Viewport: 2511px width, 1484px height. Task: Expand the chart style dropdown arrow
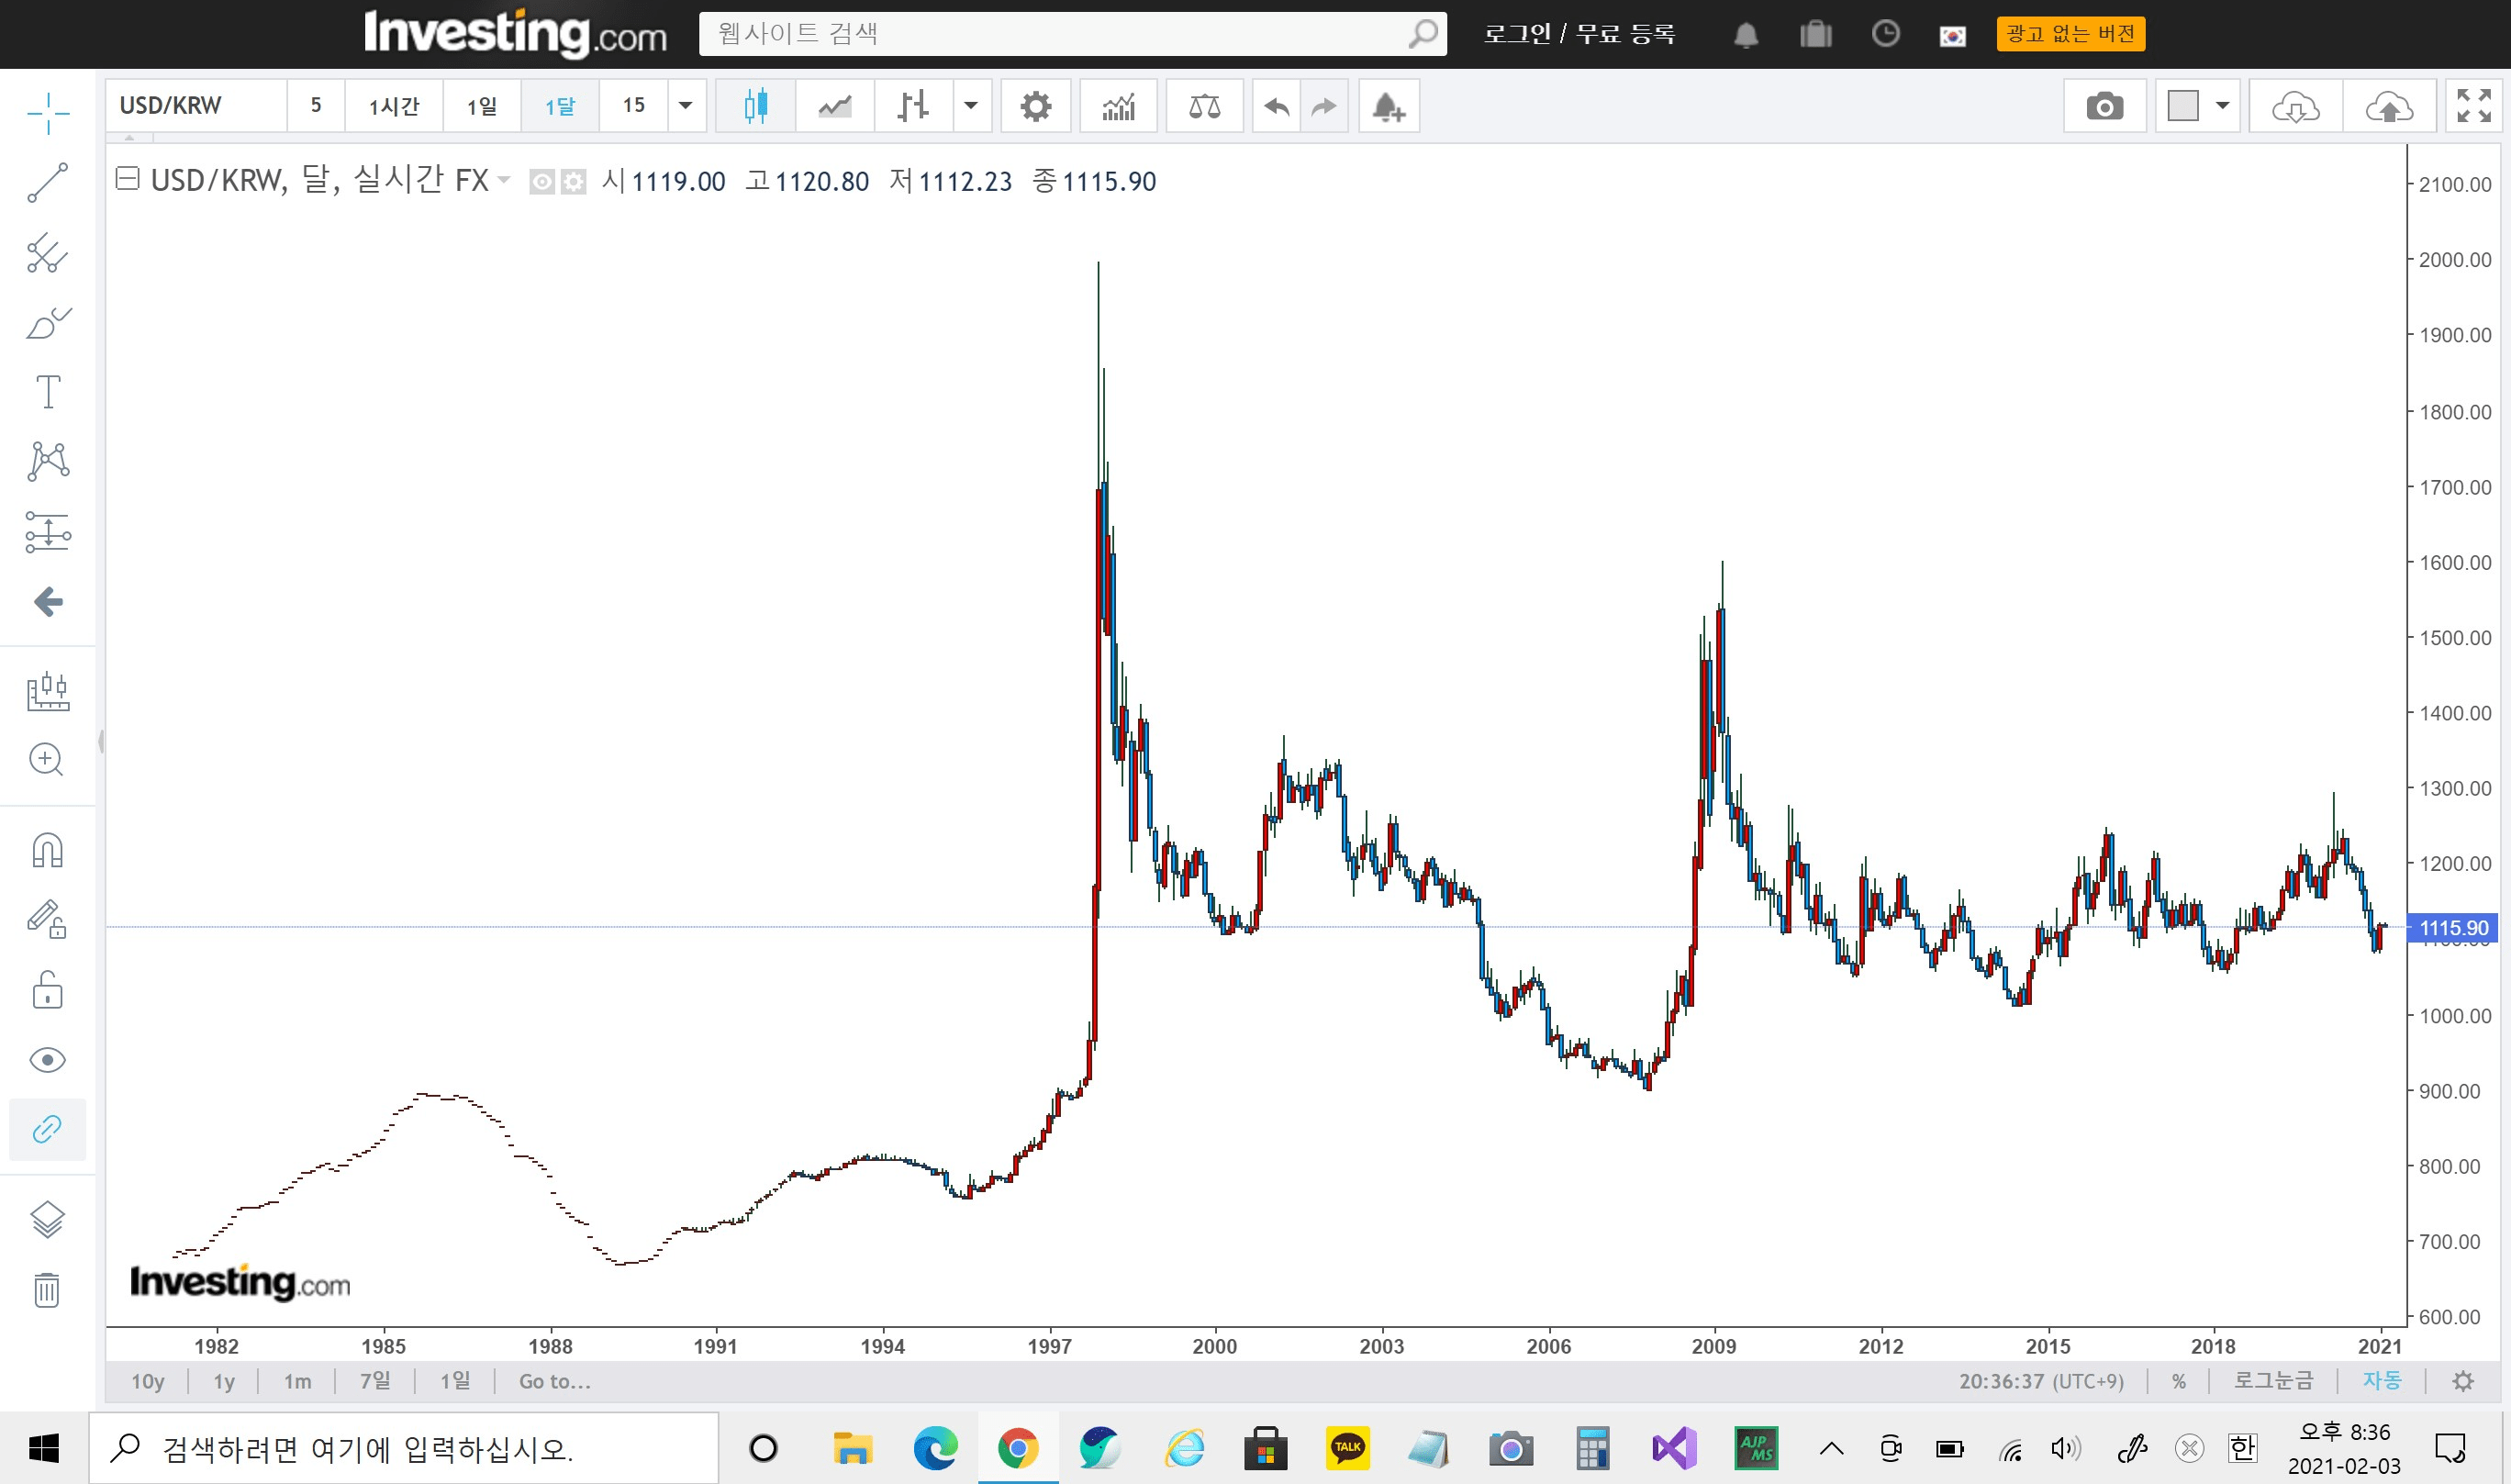(x=971, y=106)
